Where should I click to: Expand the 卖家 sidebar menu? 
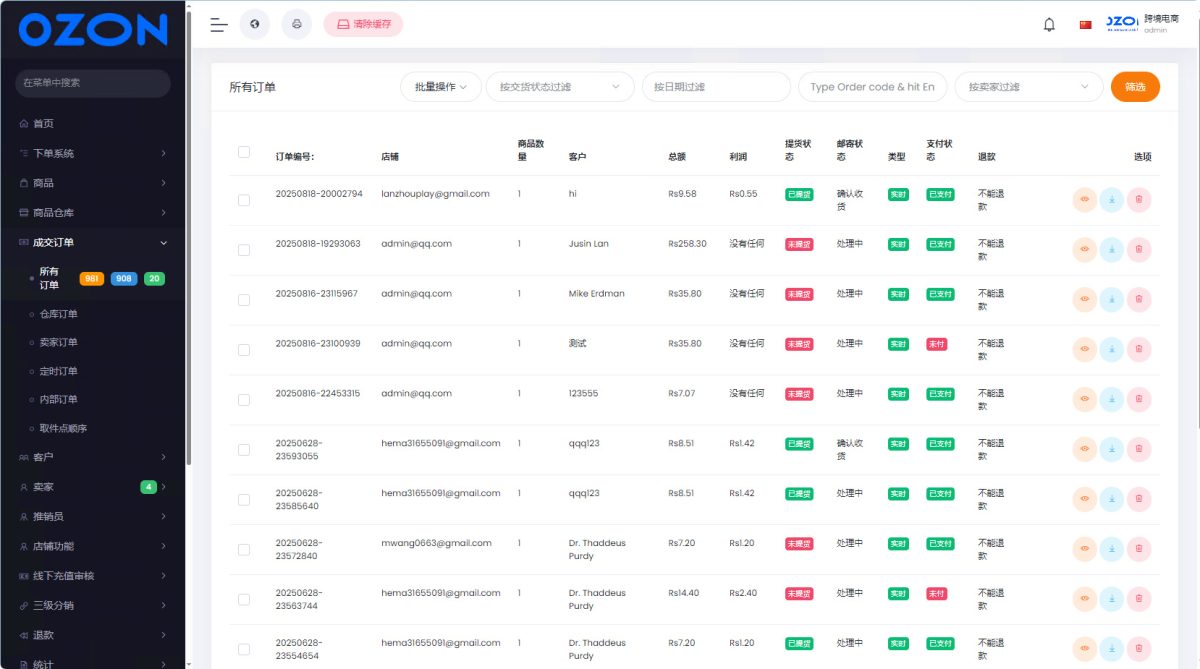pos(93,487)
